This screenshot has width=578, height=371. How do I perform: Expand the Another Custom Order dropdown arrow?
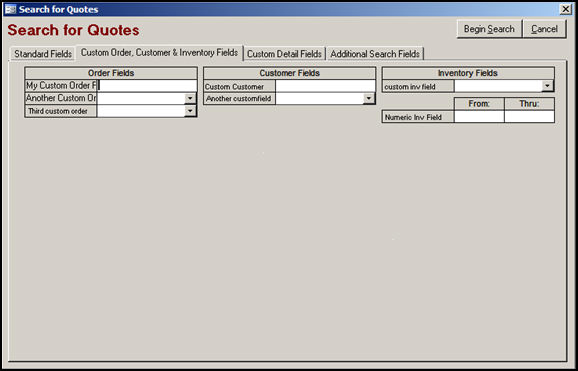[190, 98]
